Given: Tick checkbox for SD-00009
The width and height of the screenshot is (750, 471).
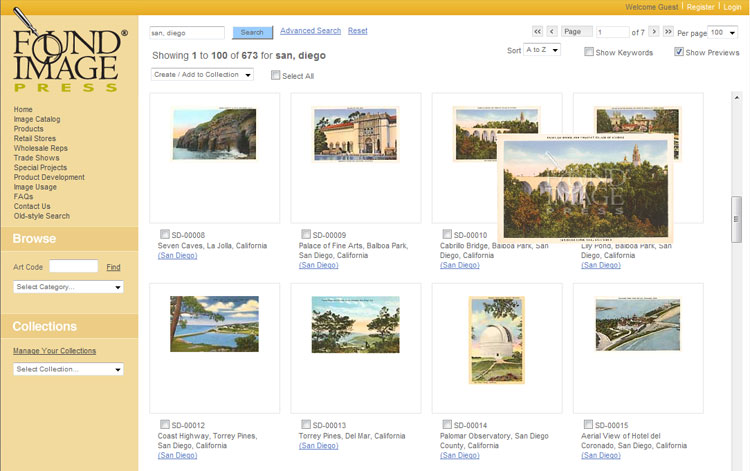Looking at the screenshot, I should coord(306,234).
